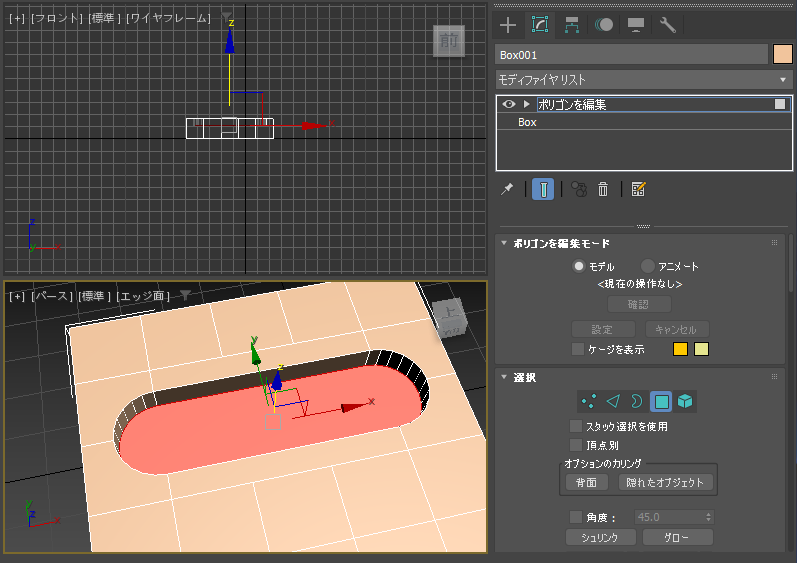This screenshot has width=797, height=563.
Task: Click the Pin Stack icon
Action: [x=507, y=190]
